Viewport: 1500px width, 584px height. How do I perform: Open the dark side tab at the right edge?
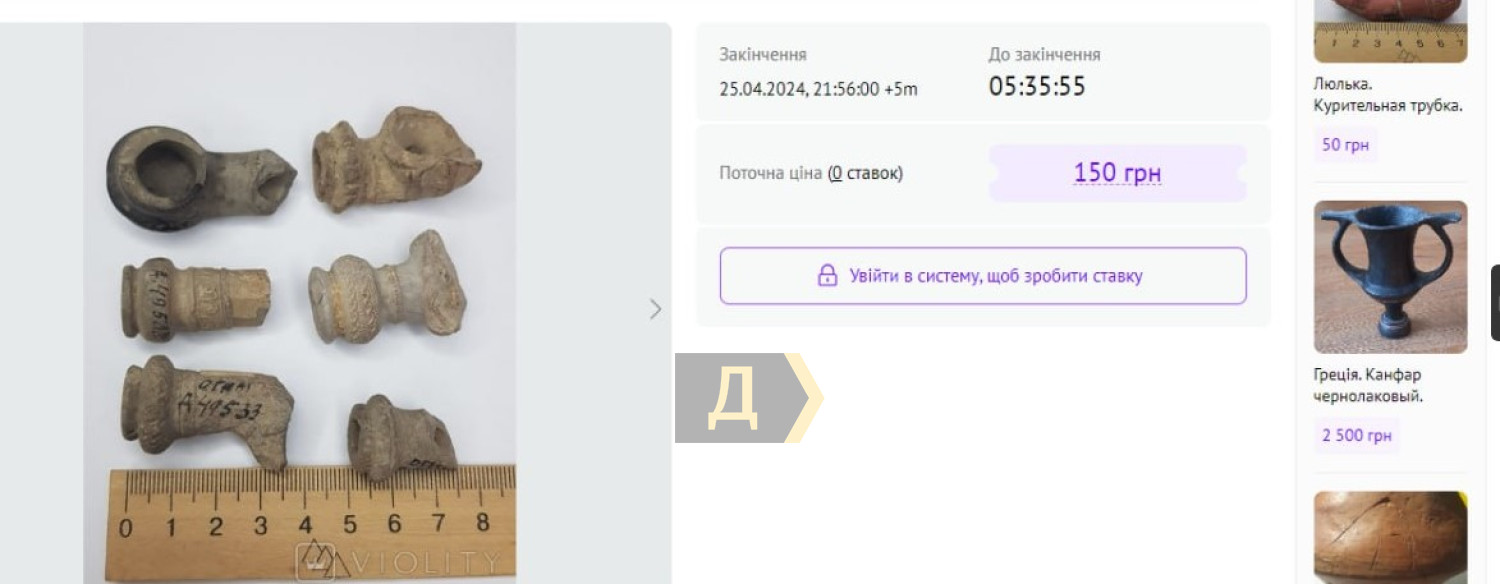point(1495,303)
